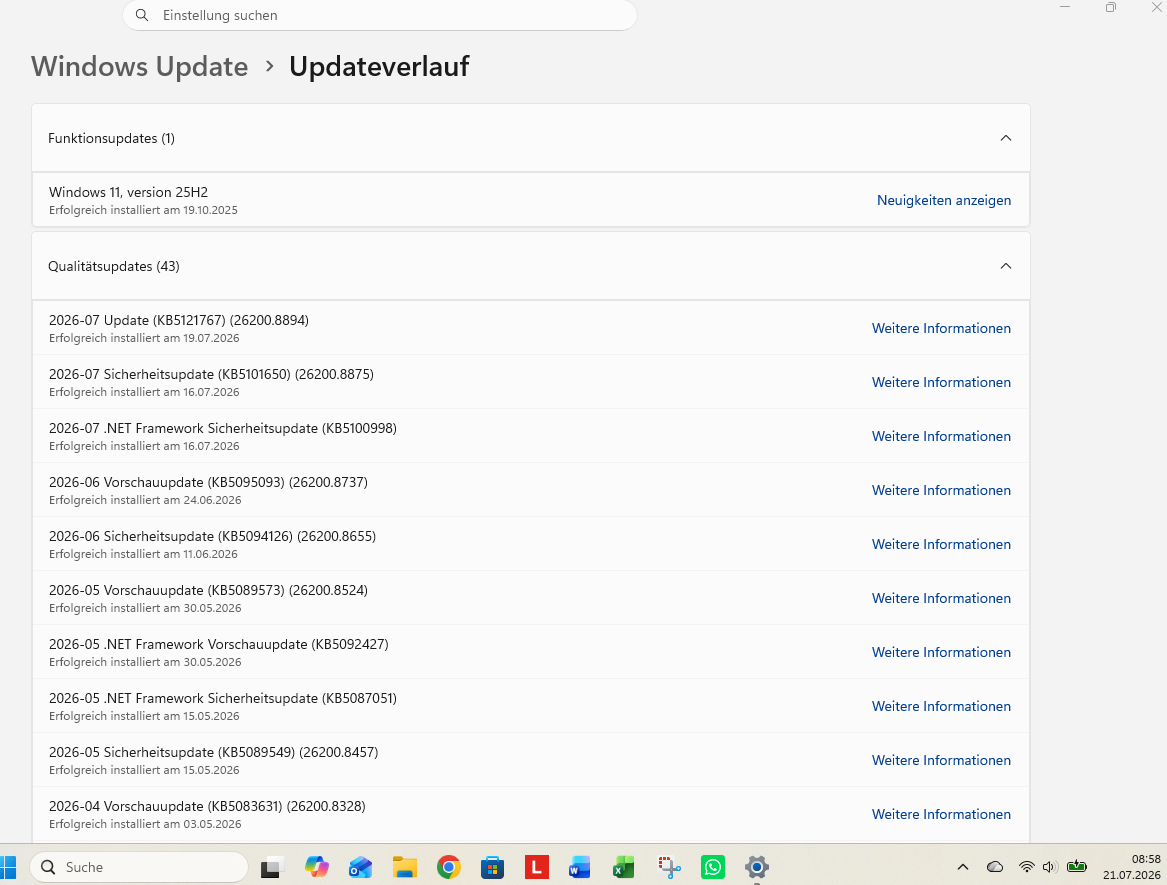Viewport: 1167px width, 885px height.
Task: Show hidden system tray icons
Action: 962,867
